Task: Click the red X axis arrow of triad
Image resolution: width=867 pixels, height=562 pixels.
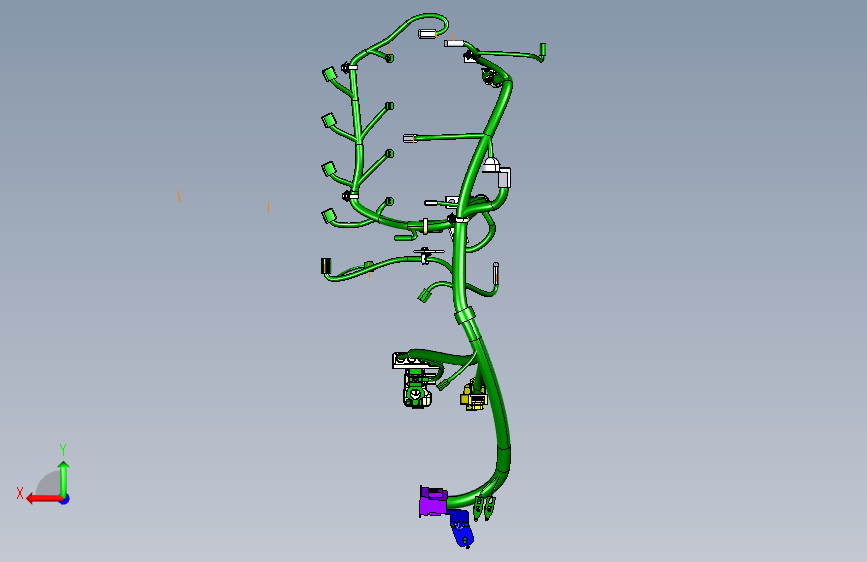Action: pos(44,499)
